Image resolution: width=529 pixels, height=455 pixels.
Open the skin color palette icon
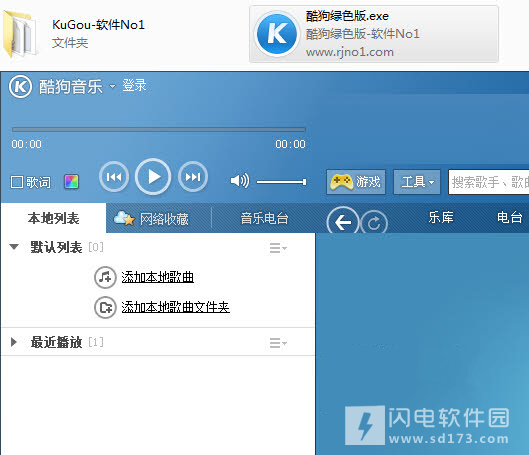(x=72, y=182)
